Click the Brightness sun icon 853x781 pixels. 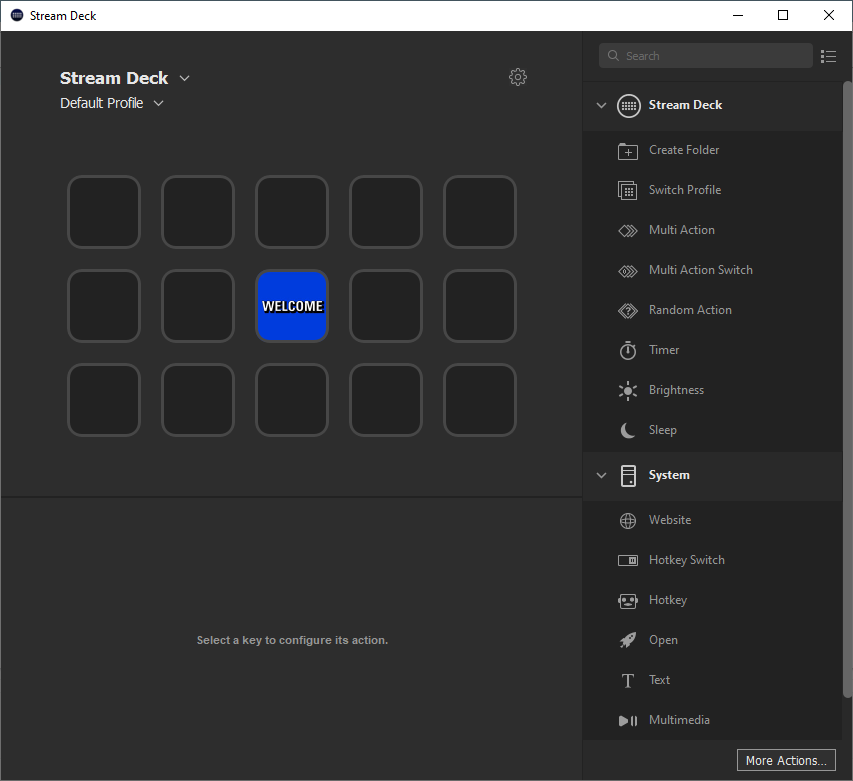point(628,390)
